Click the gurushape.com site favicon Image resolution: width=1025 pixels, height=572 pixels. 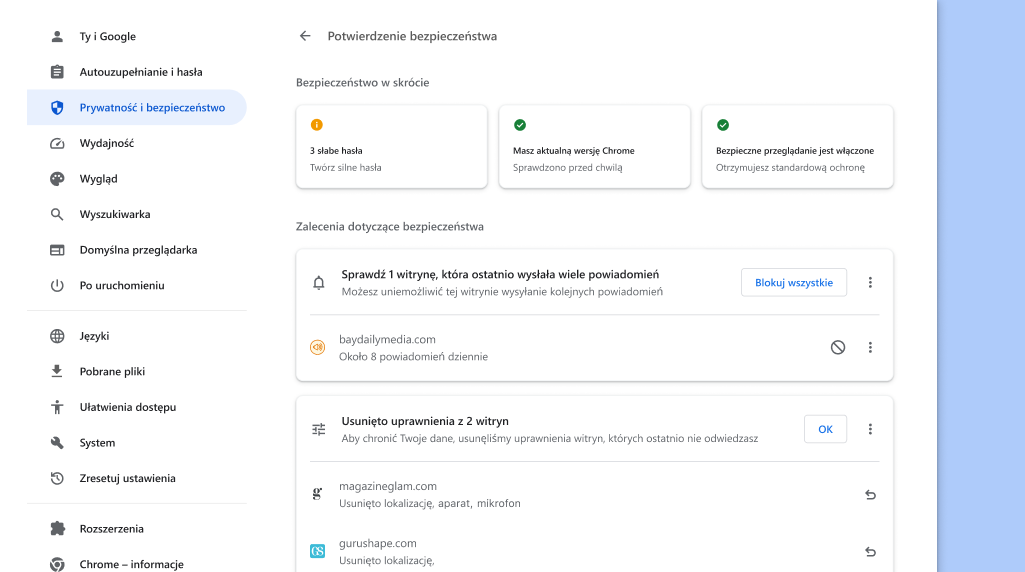tap(318, 551)
